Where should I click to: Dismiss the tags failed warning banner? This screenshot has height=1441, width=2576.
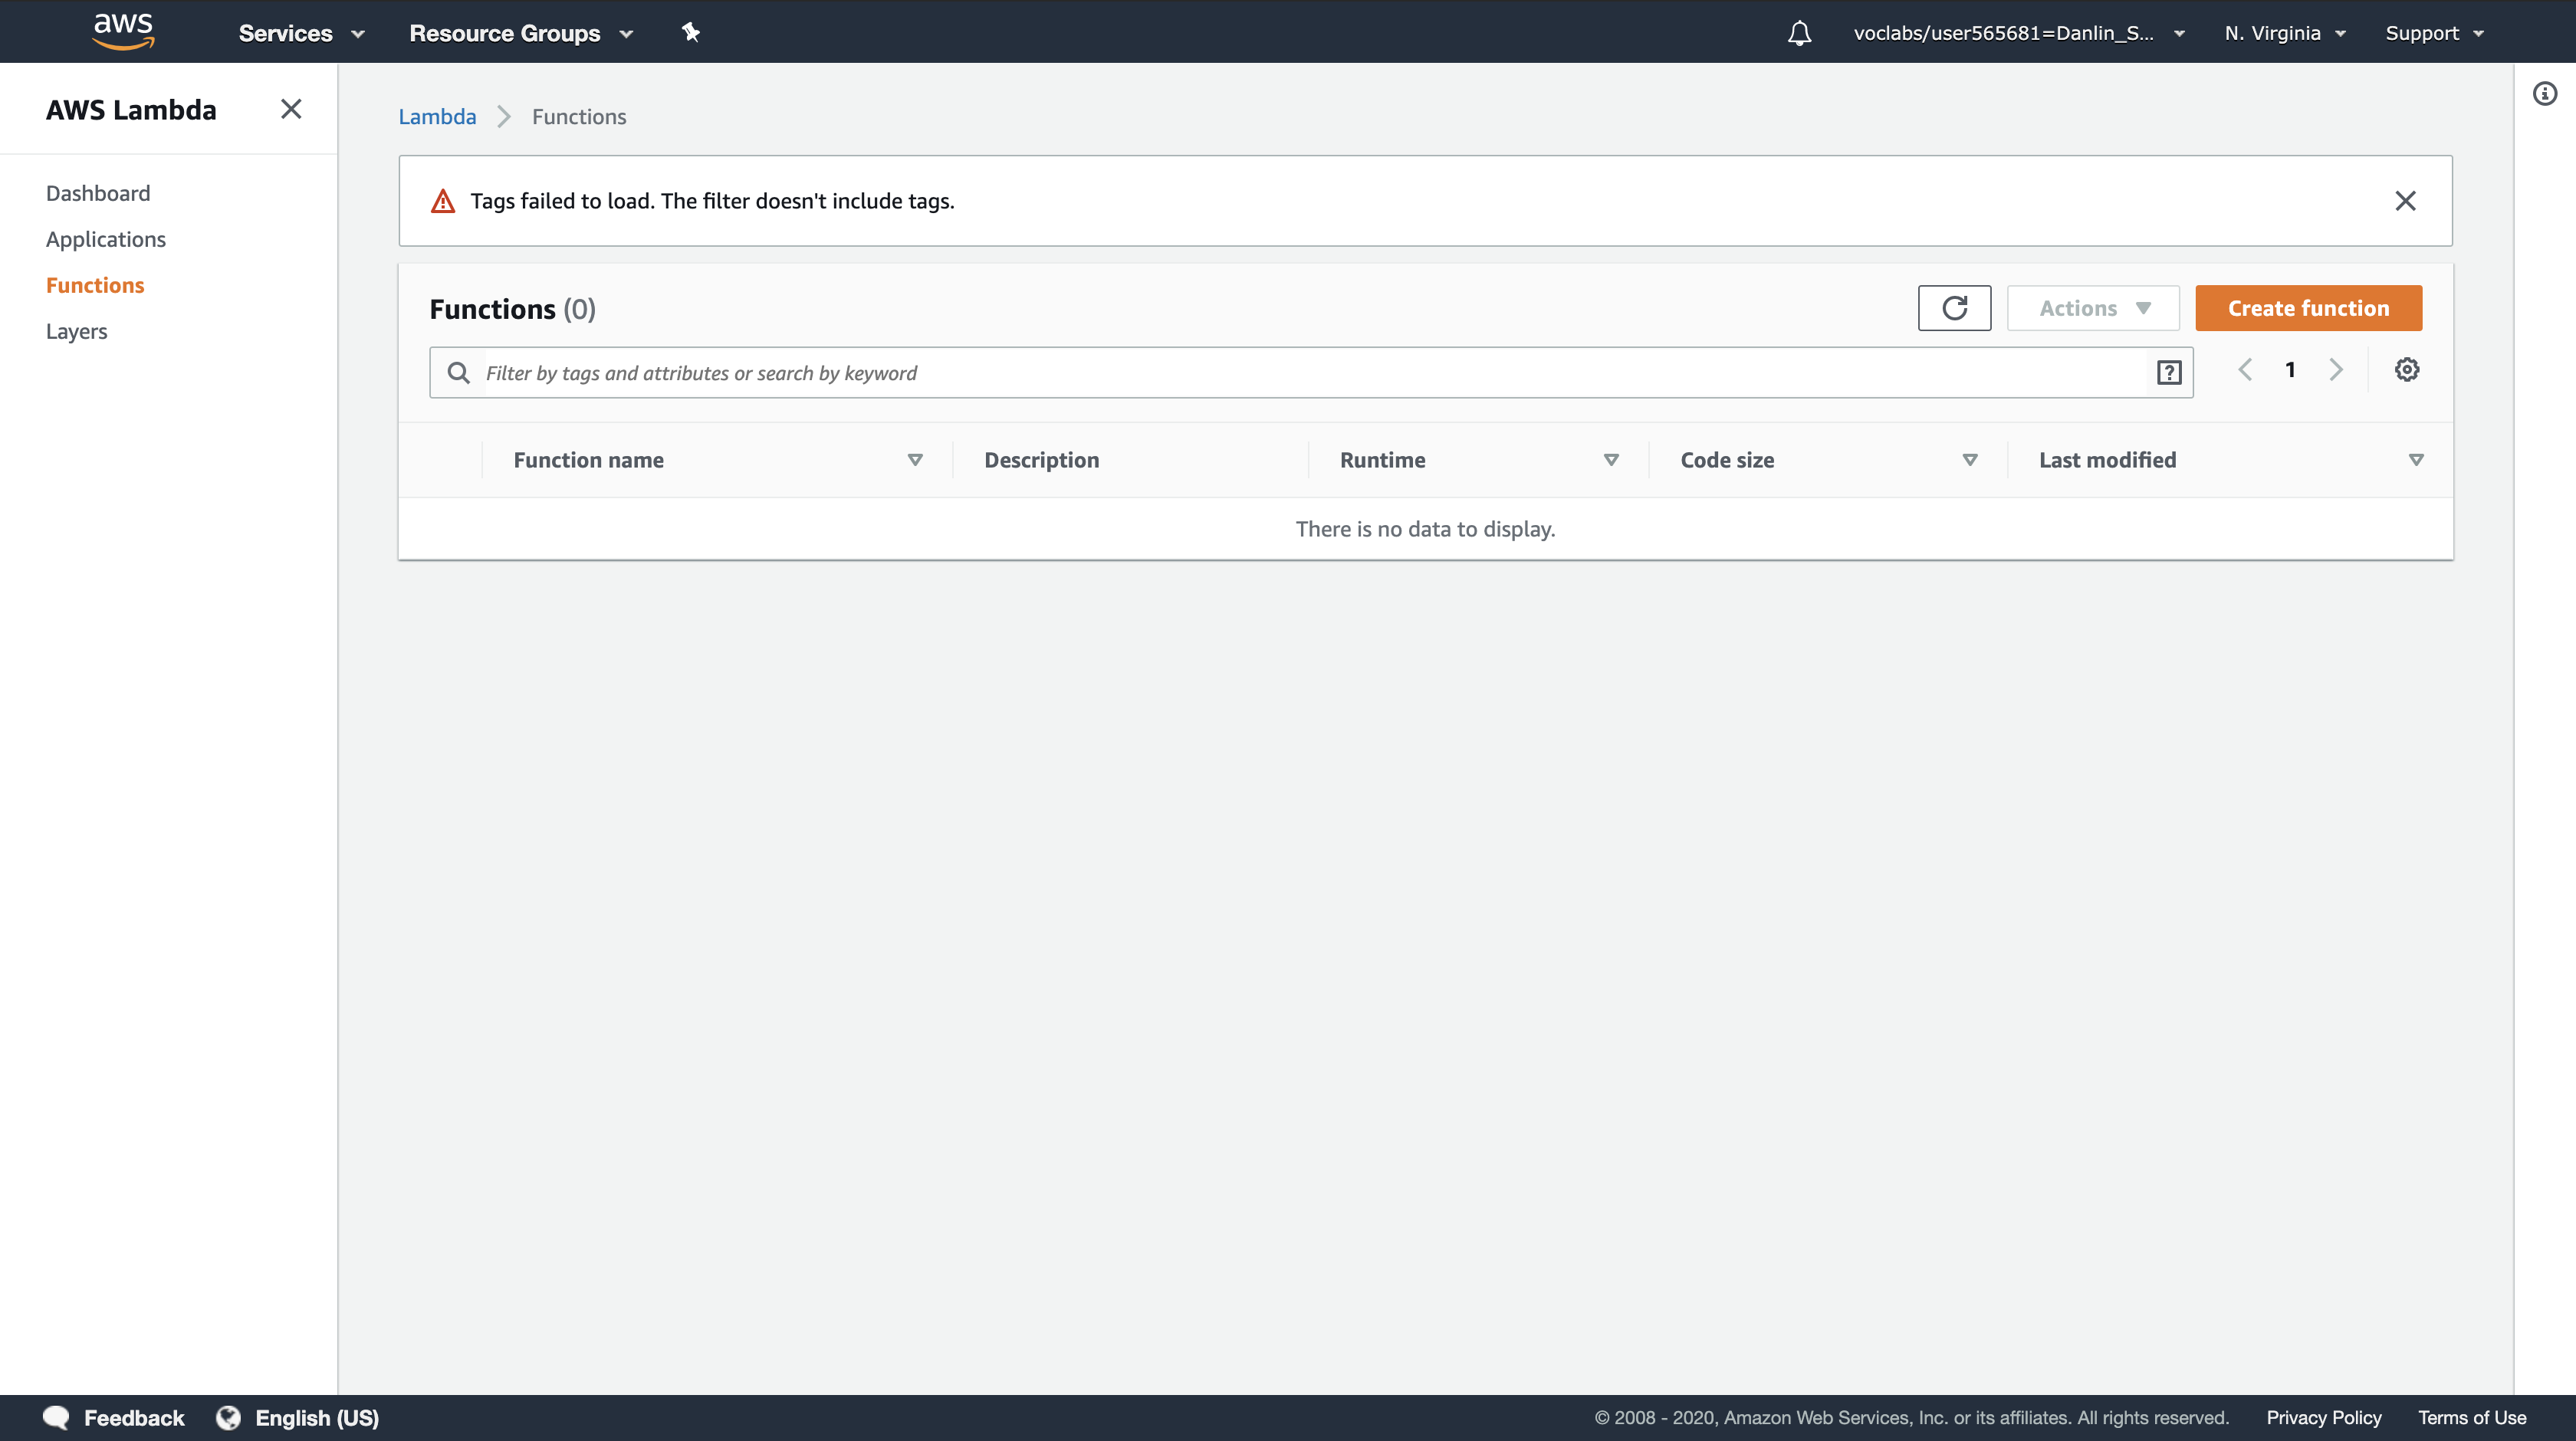[x=2405, y=201]
